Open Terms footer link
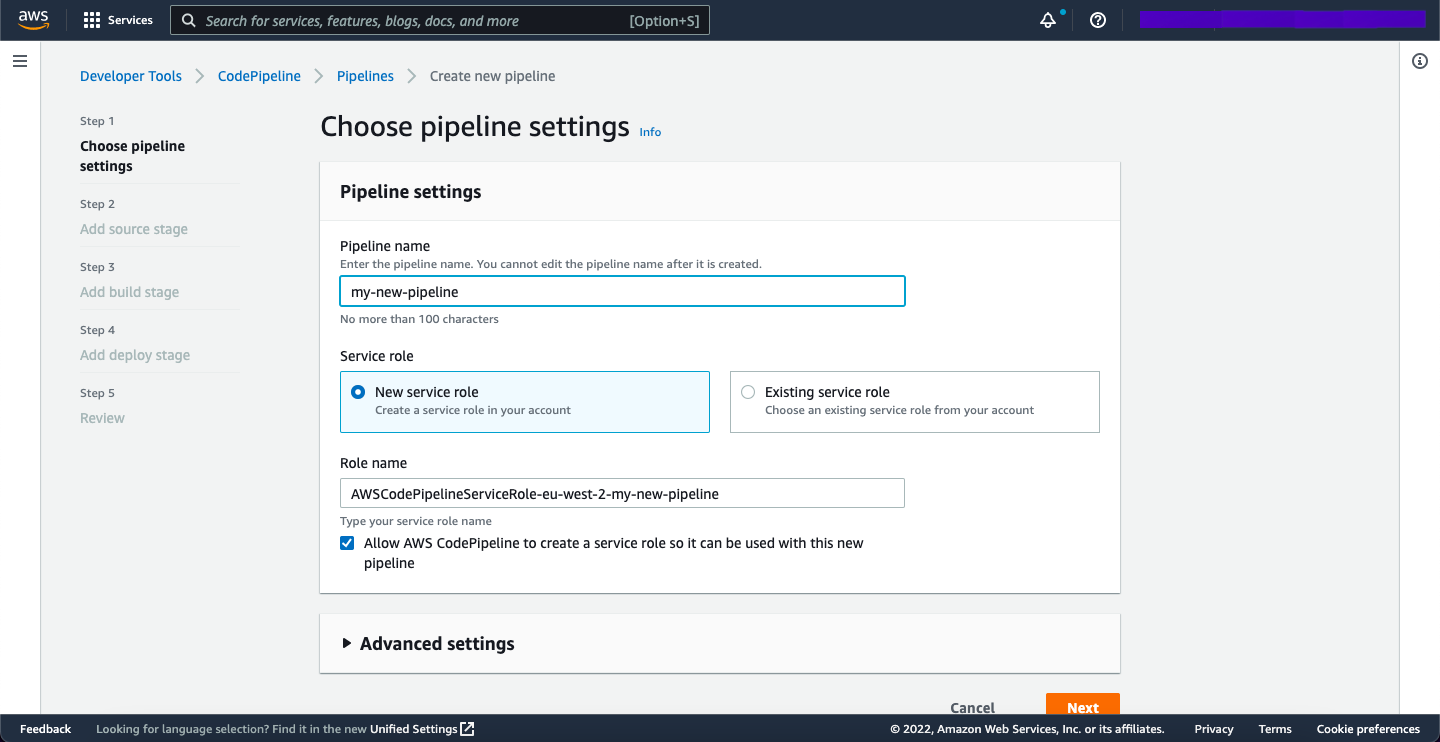The image size is (1440, 742). coord(1275,729)
